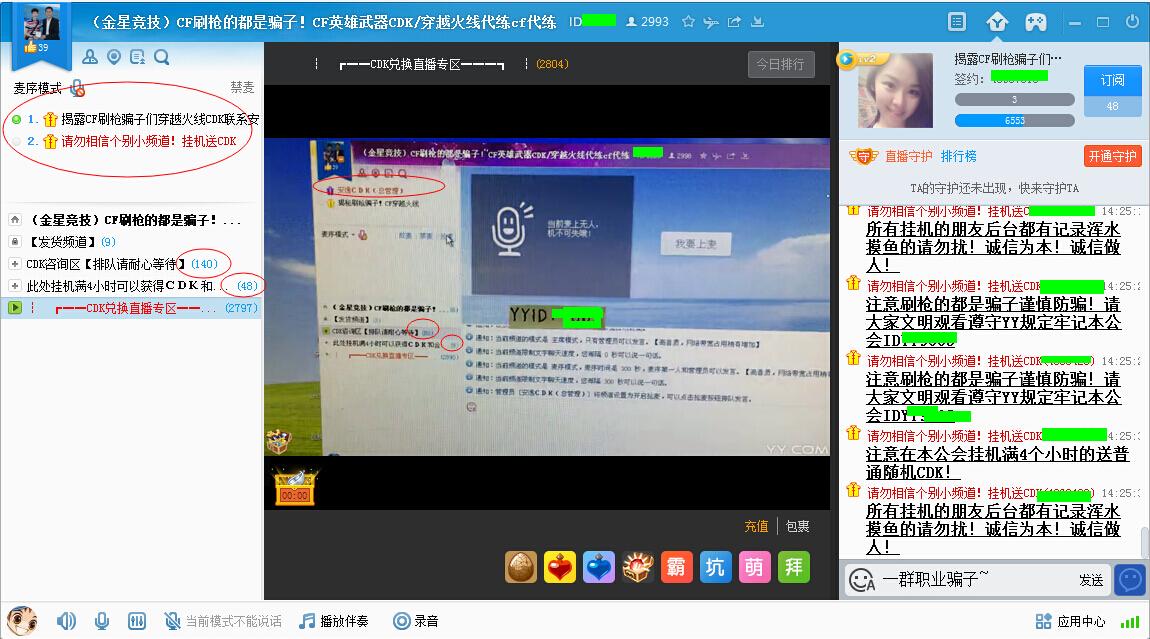
Task: Select the 发货频道 channel row
Action: pos(132,241)
